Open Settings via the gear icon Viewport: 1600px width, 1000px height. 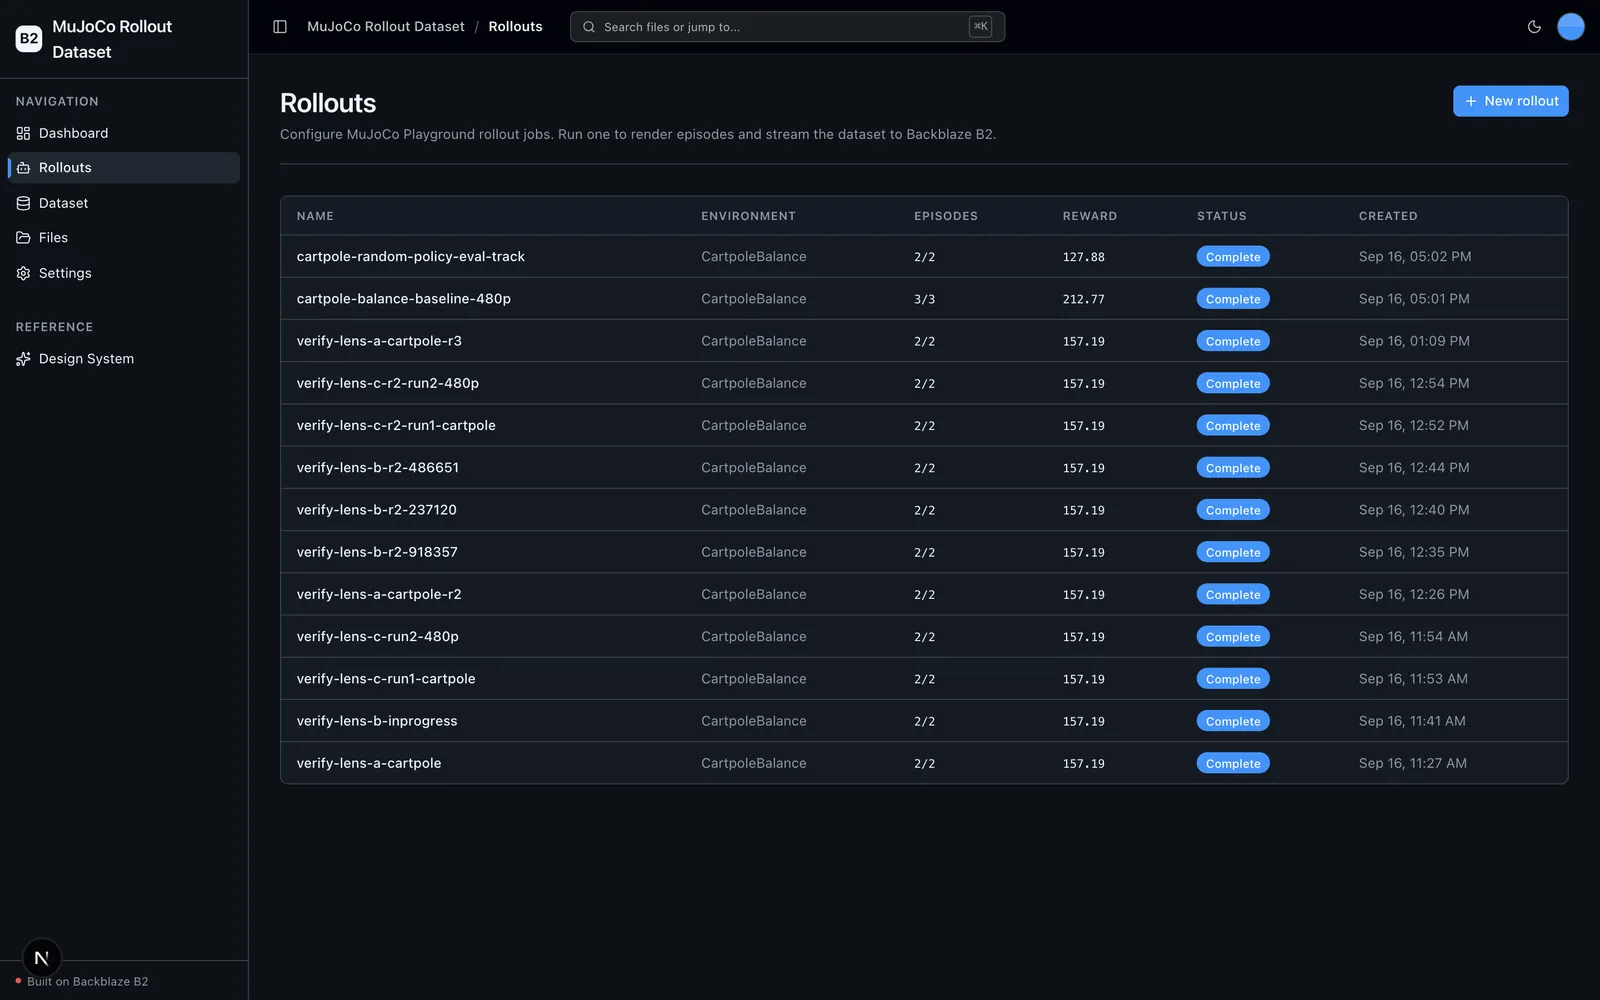tap(23, 273)
